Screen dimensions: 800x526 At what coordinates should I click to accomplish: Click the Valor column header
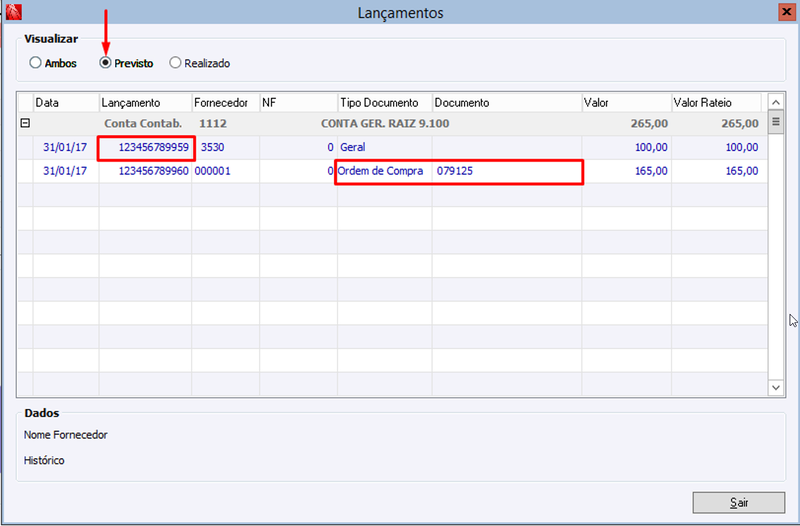627,103
